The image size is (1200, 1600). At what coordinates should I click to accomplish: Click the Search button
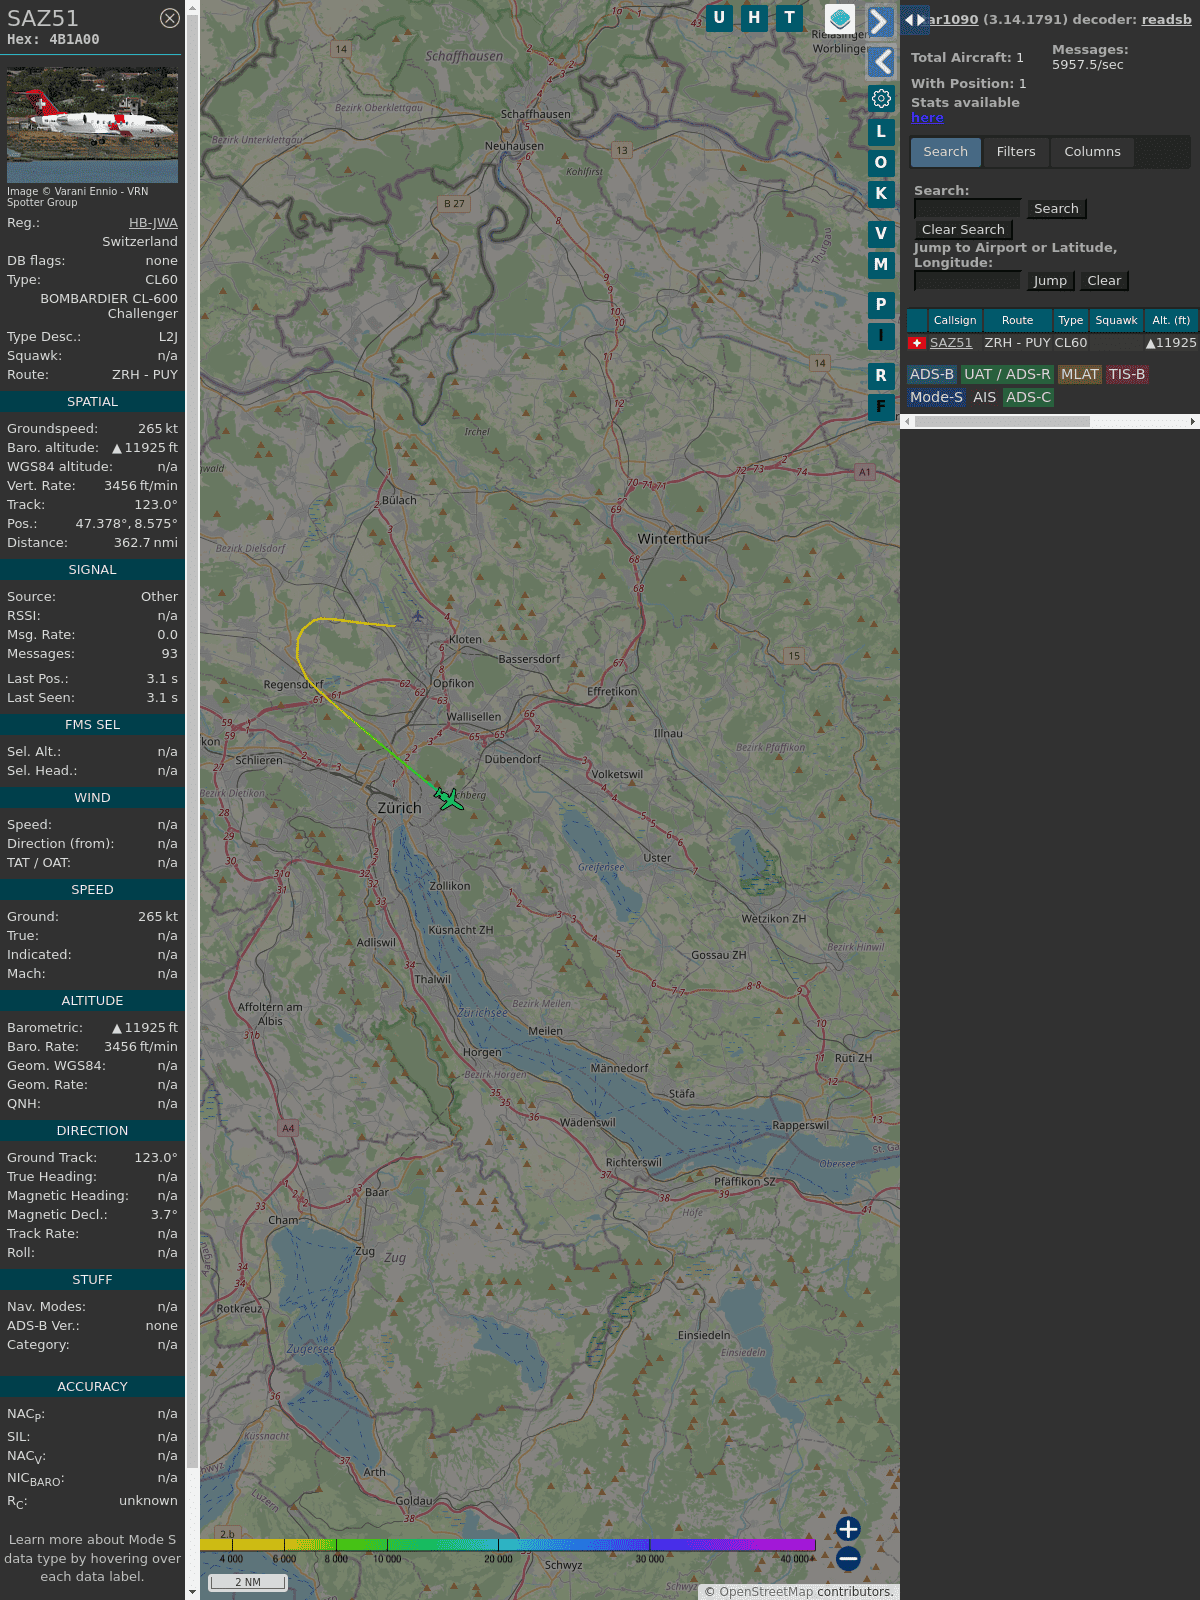click(1056, 209)
